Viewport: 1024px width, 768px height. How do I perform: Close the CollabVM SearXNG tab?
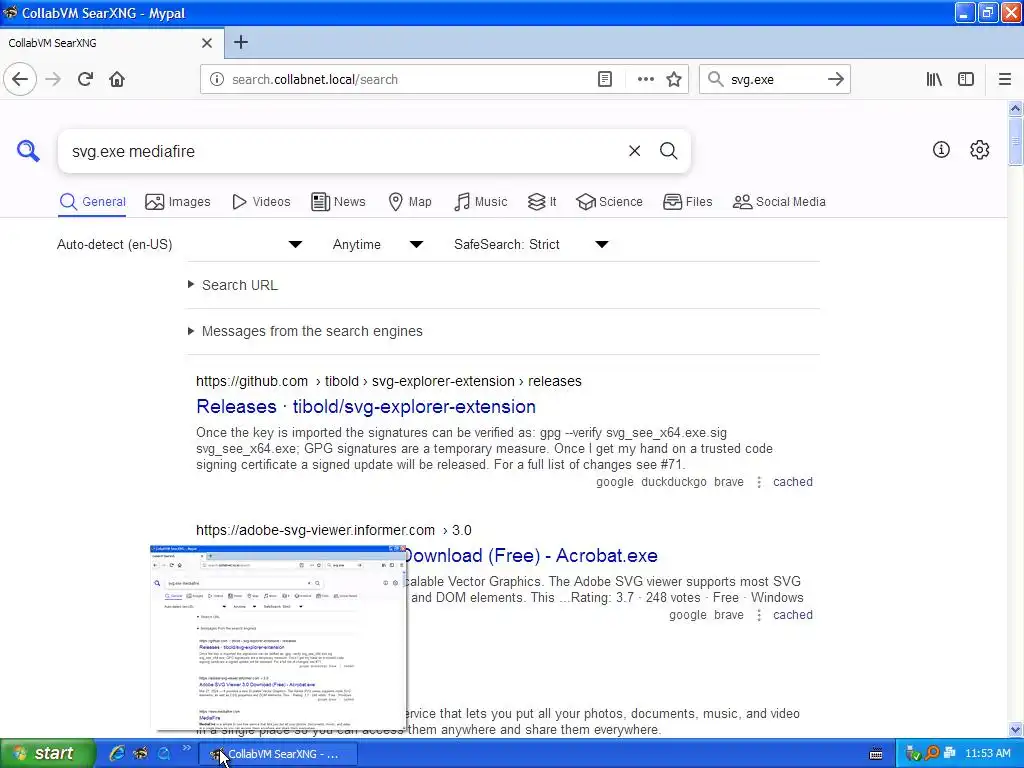tap(207, 43)
